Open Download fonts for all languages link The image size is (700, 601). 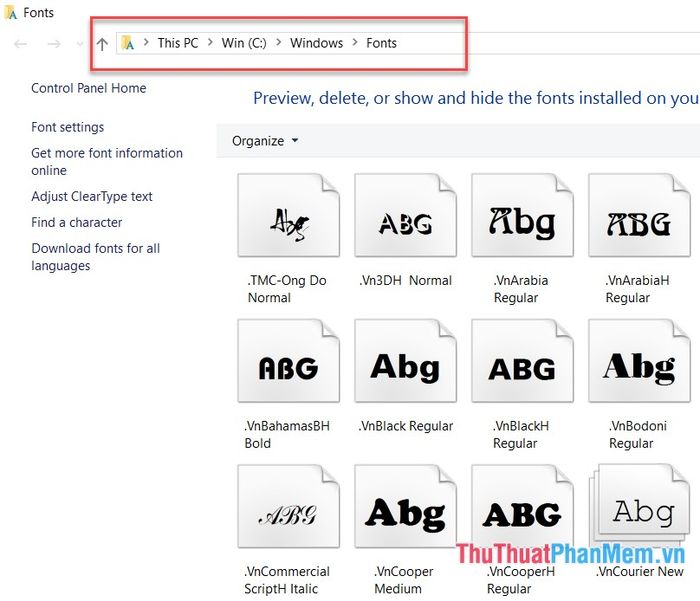96,257
